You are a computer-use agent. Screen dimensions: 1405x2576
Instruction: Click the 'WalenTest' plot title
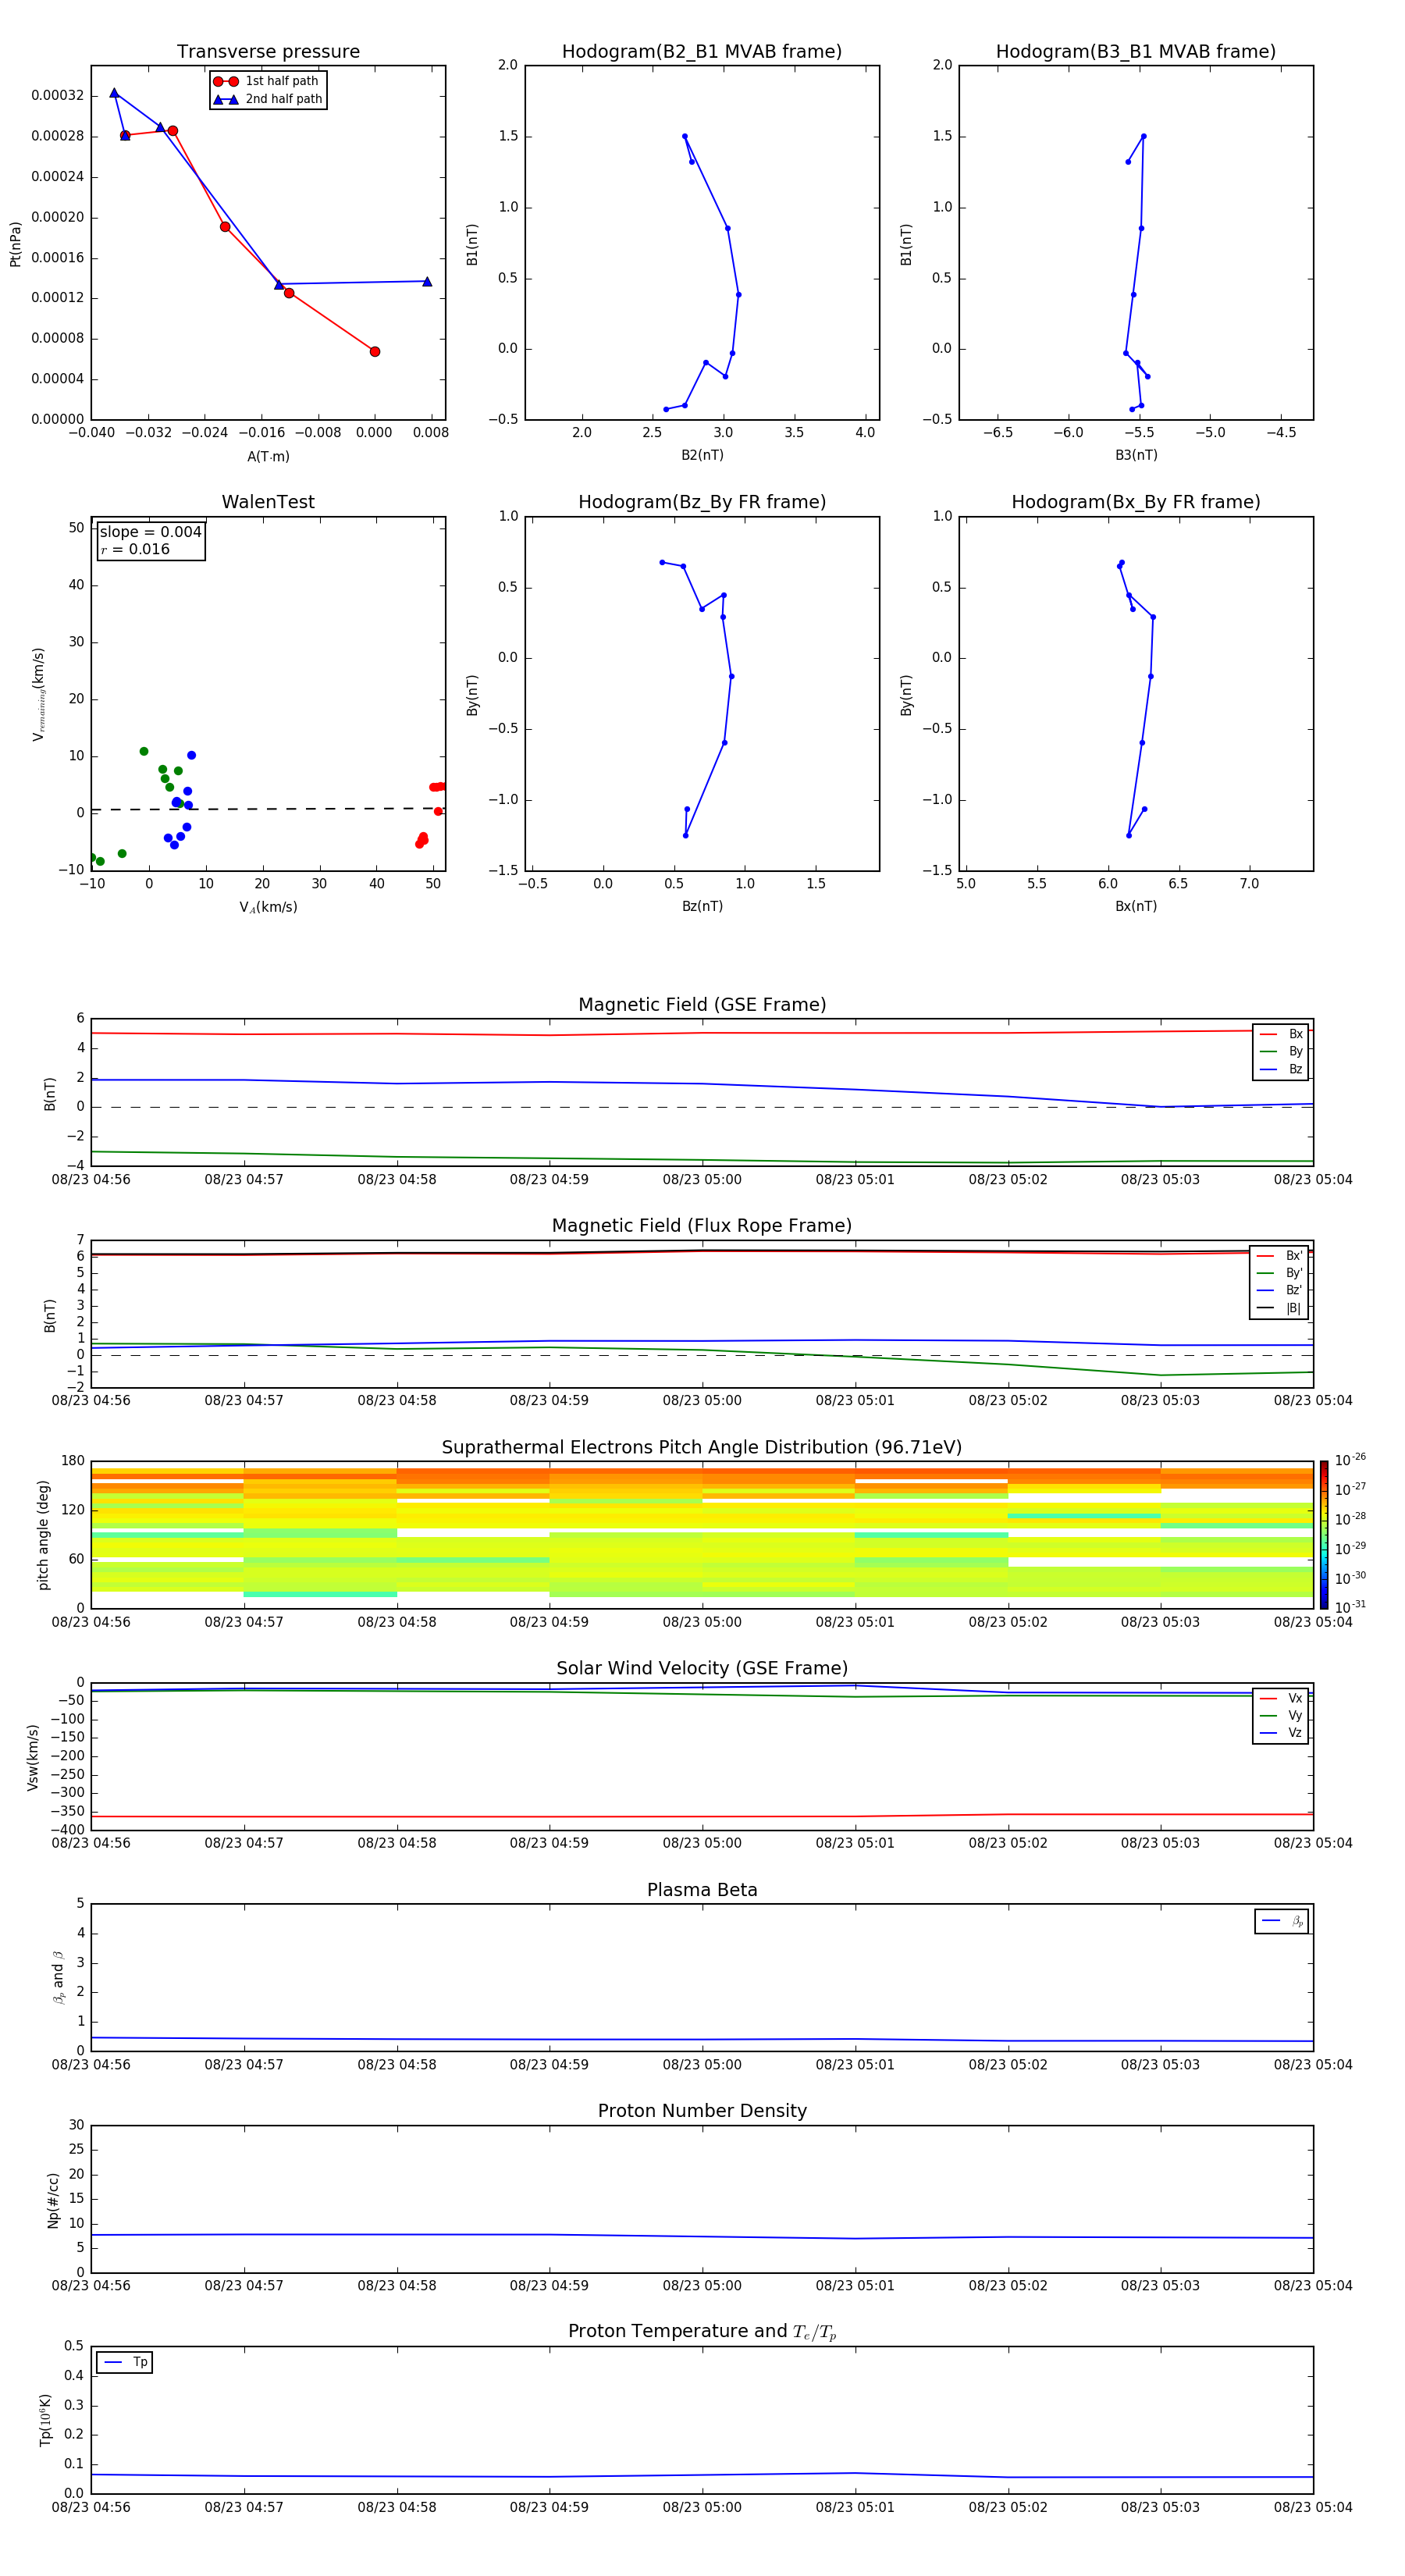(x=268, y=502)
